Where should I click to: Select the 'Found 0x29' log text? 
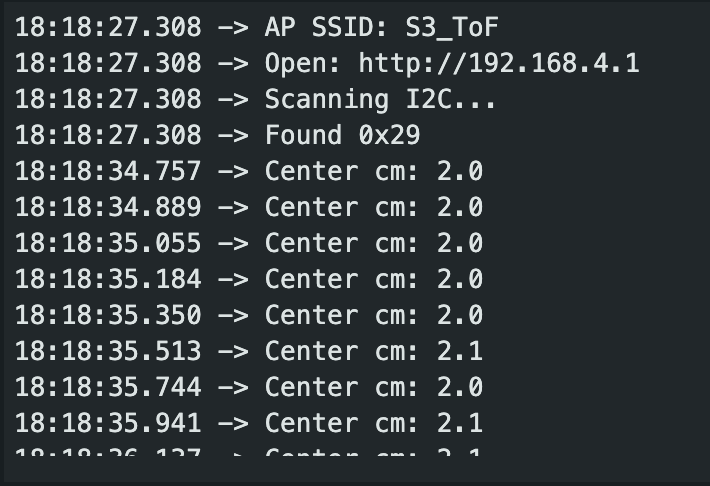342,135
